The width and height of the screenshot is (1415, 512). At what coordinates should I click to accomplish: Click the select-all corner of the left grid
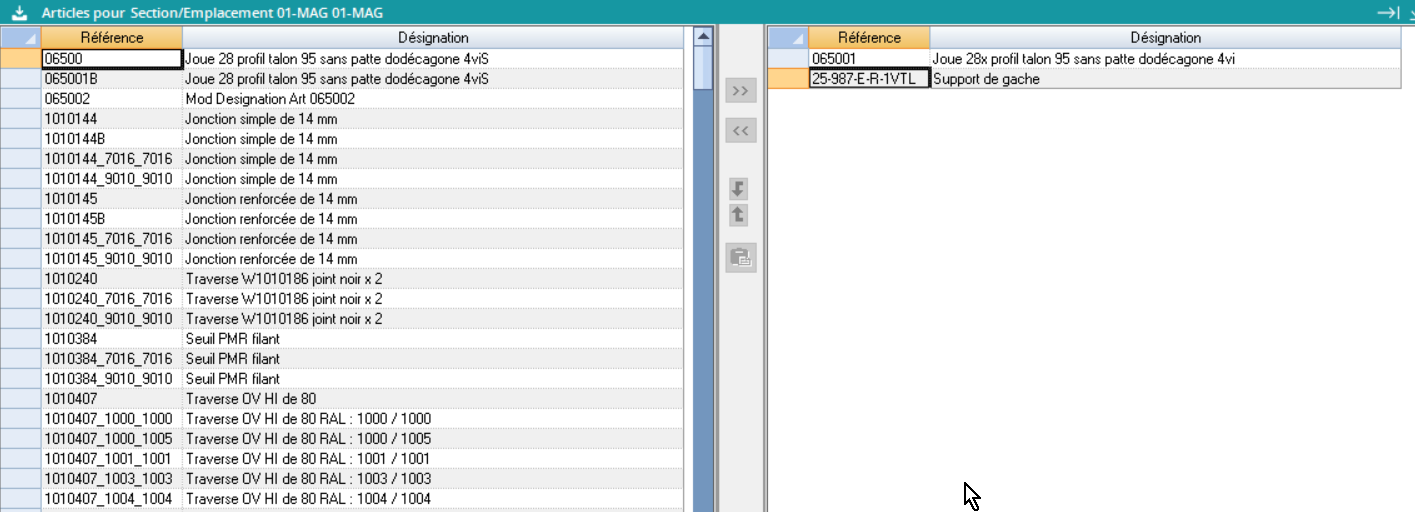pos(20,38)
